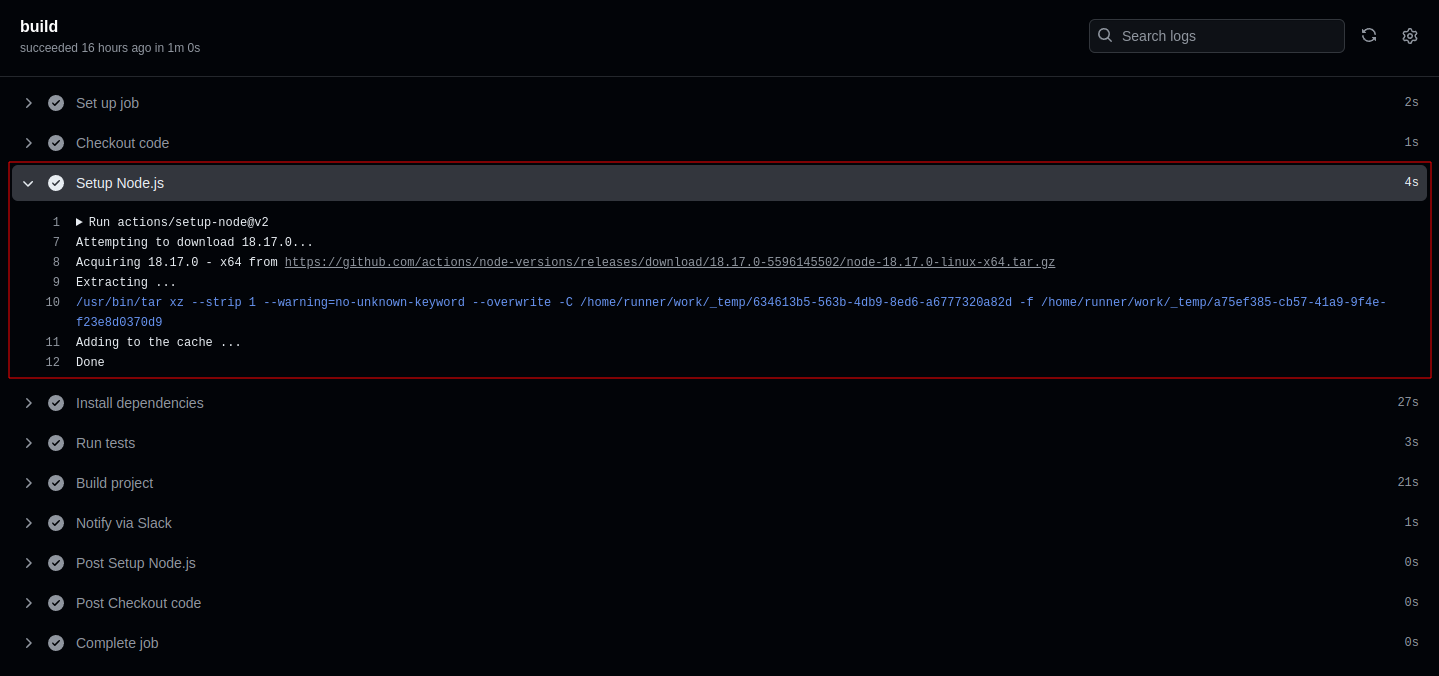Image resolution: width=1439 pixels, height=676 pixels.
Task: Click the Post Checkout code step title
Action: 138,603
